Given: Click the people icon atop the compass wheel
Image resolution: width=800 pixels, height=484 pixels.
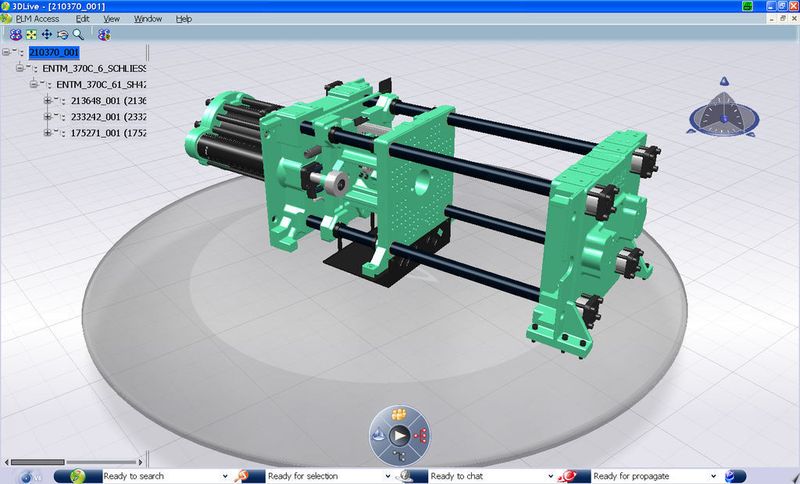Looking at the screenshot, I should [x=399, y=414].
